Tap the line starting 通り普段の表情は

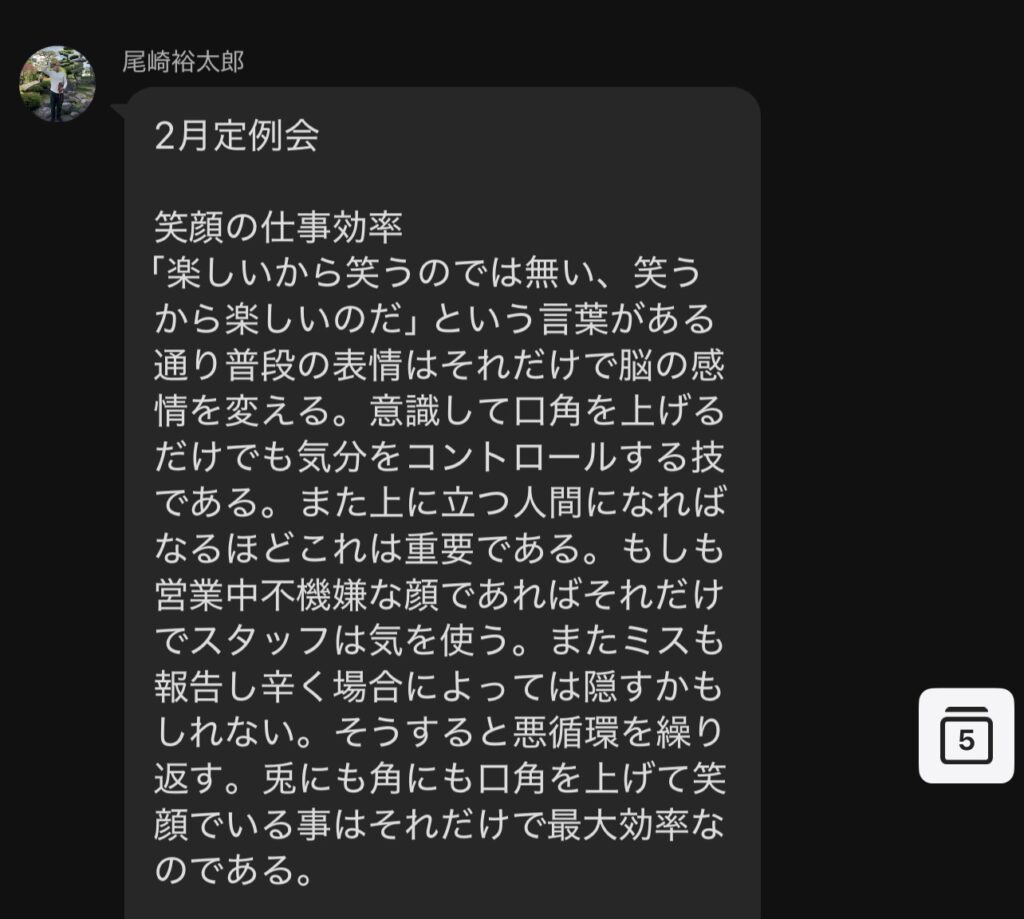tap(440, 364)
